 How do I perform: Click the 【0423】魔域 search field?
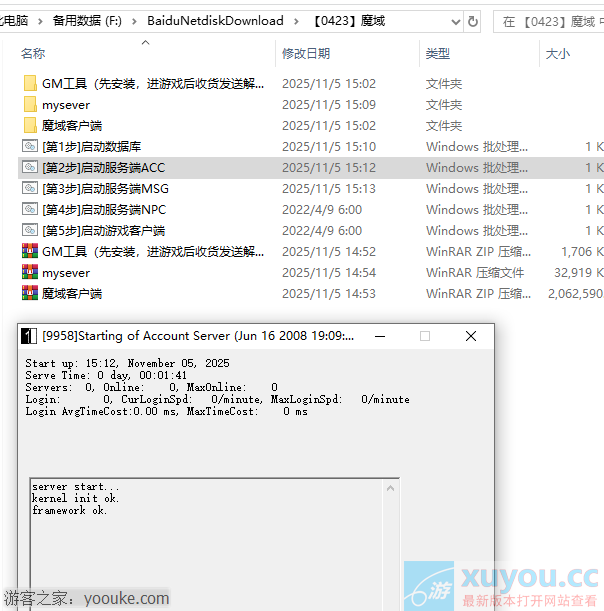pos(549,21)
